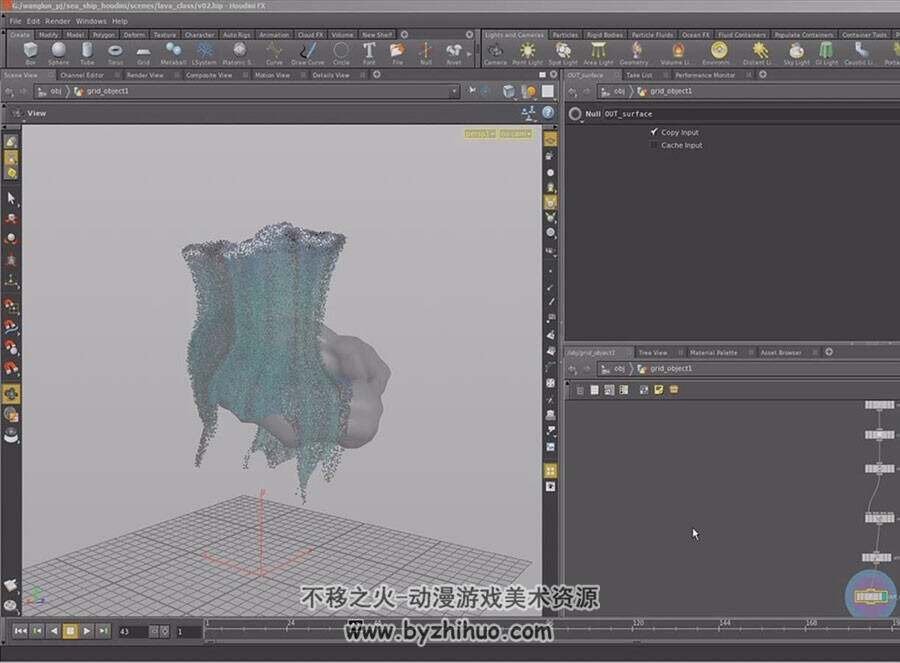900x663 pixels.
Task: Open the Create shelf set options menu
Action: pos(470,34)
